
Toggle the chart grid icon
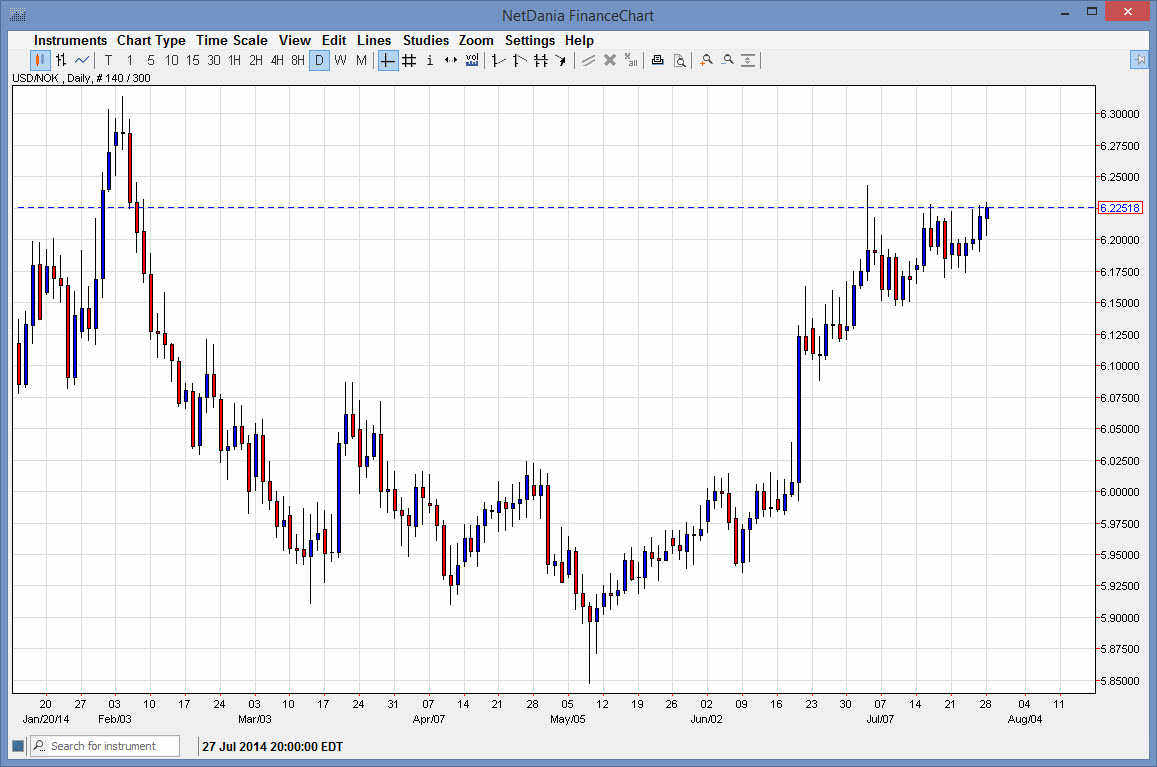click(x=409, y=60)
